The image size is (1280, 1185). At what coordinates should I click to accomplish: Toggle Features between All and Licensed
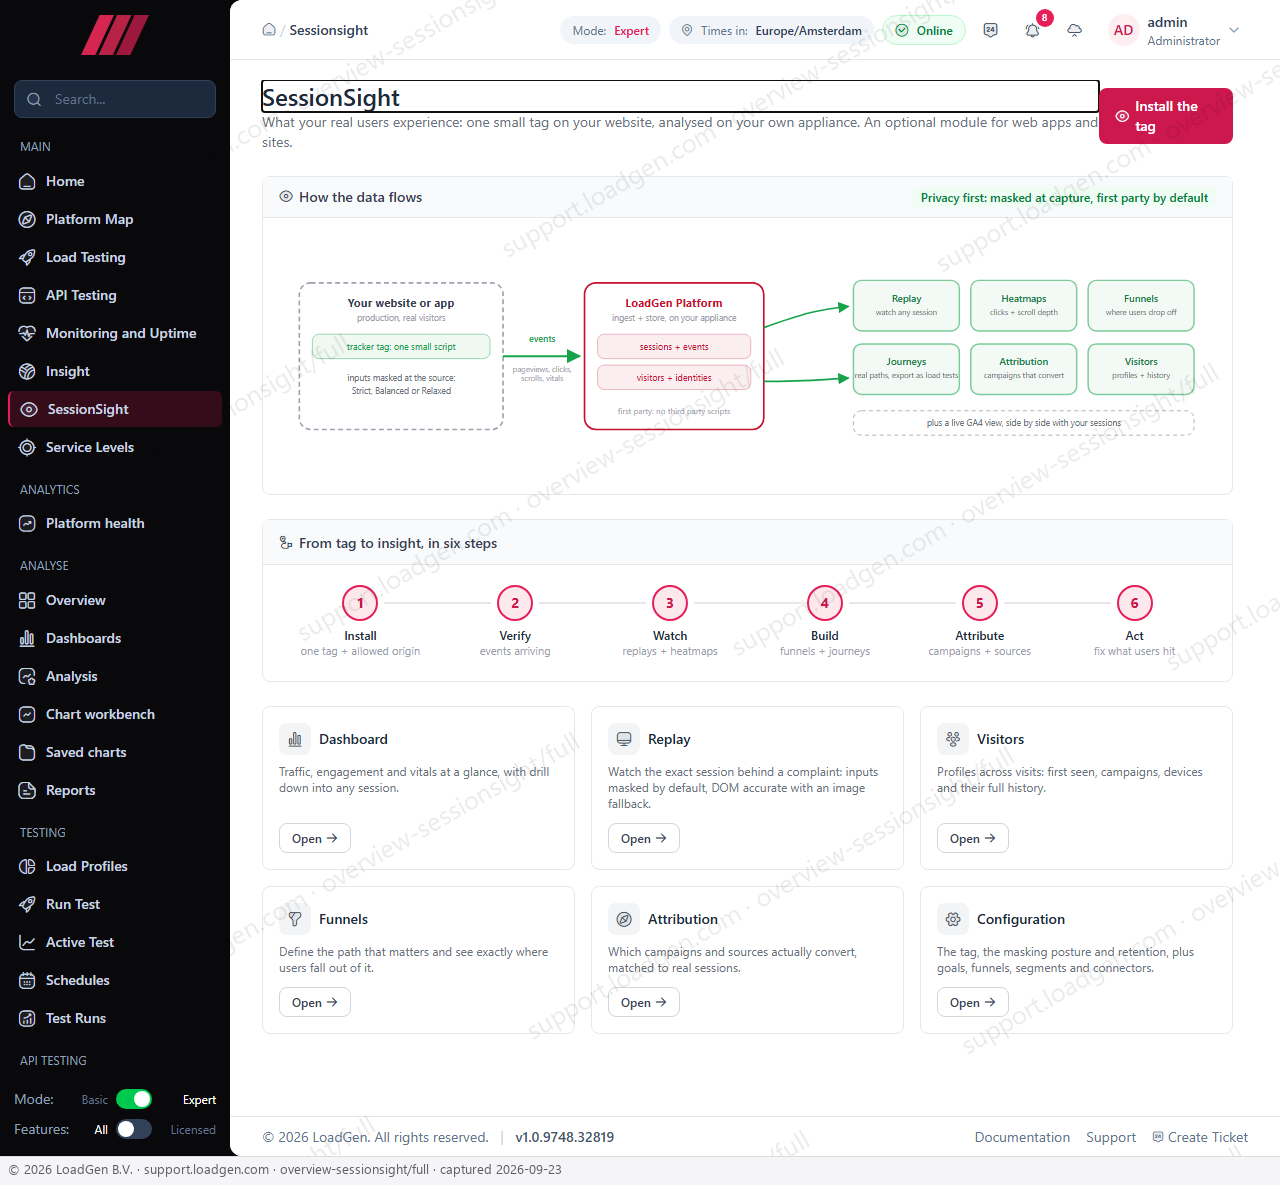(x=134, y=1129)
